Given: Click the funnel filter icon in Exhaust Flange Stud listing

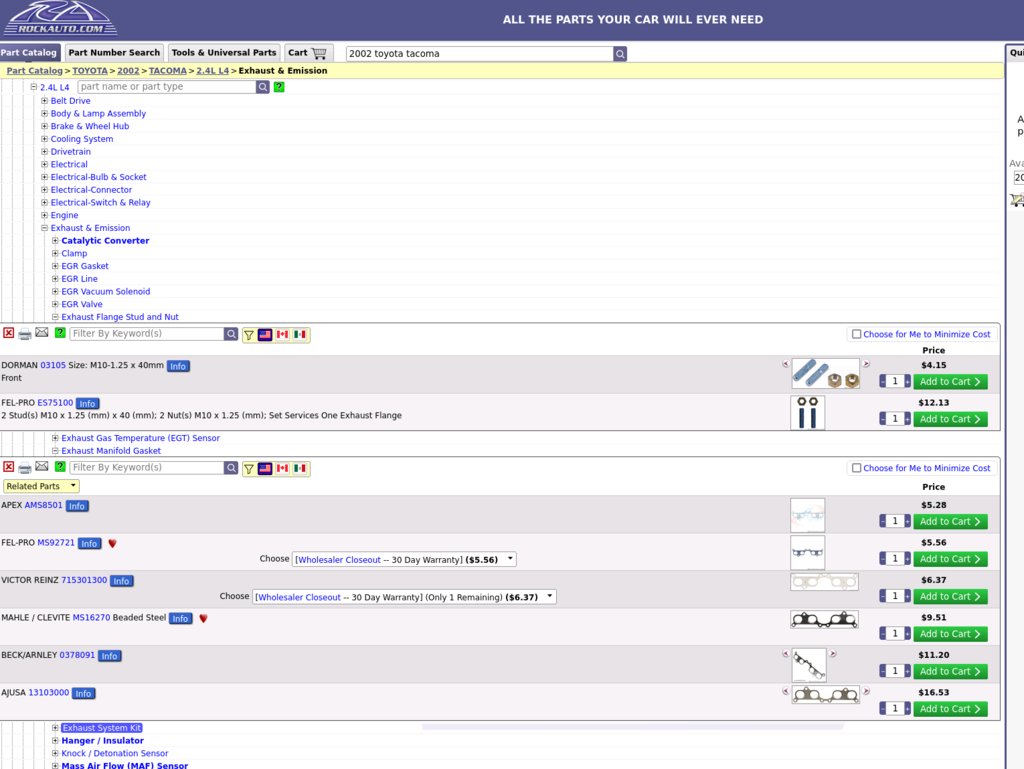Looking at the screenshot, I should (249, 335).
